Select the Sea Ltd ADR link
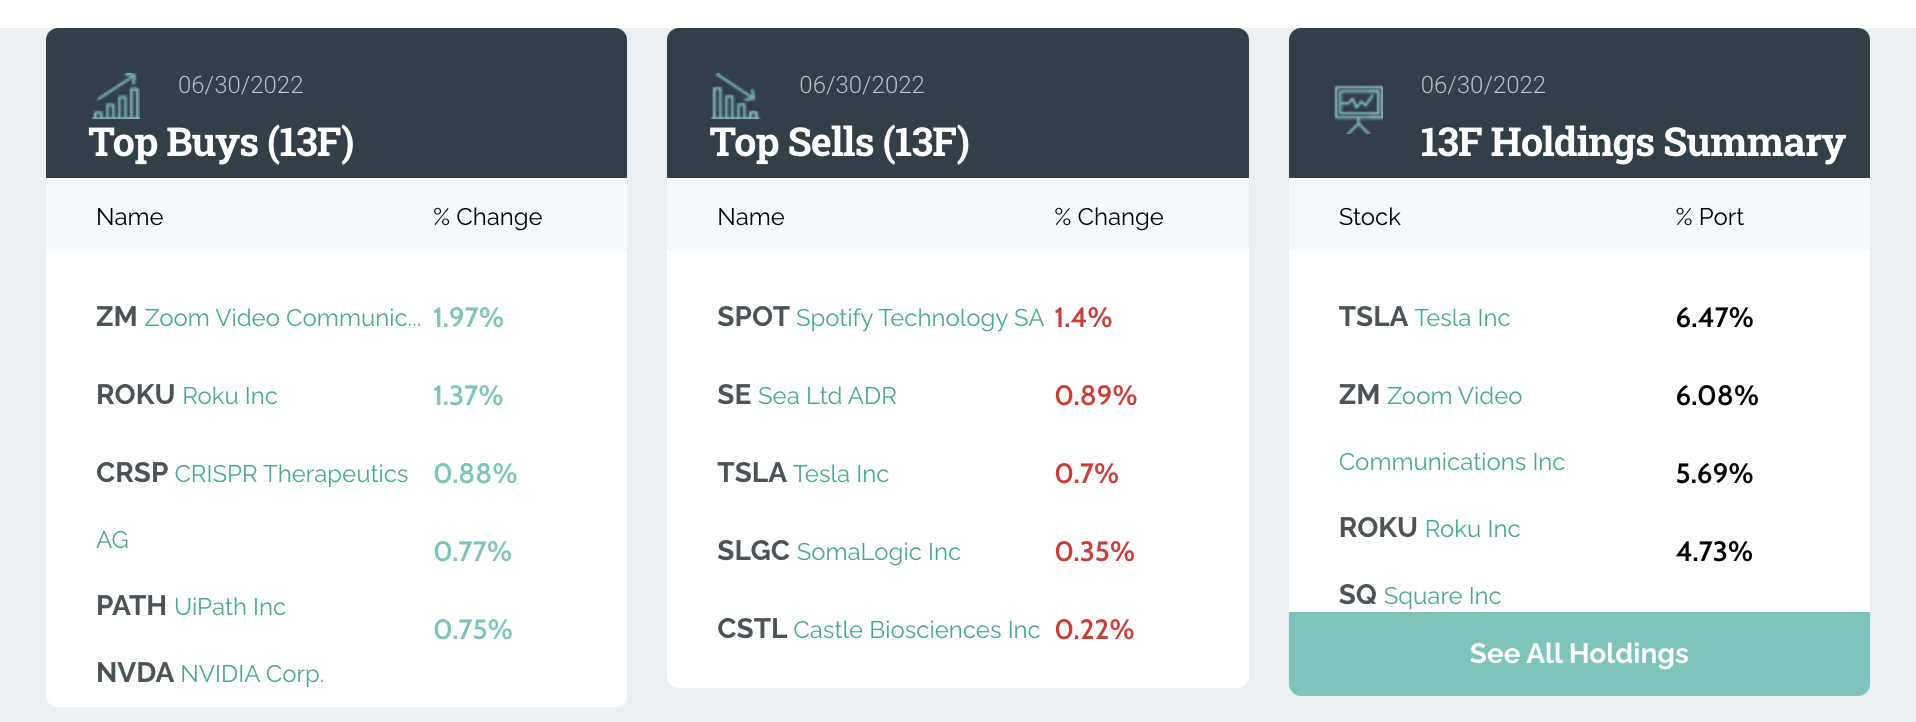1916x722 pixels. point(826,396)
